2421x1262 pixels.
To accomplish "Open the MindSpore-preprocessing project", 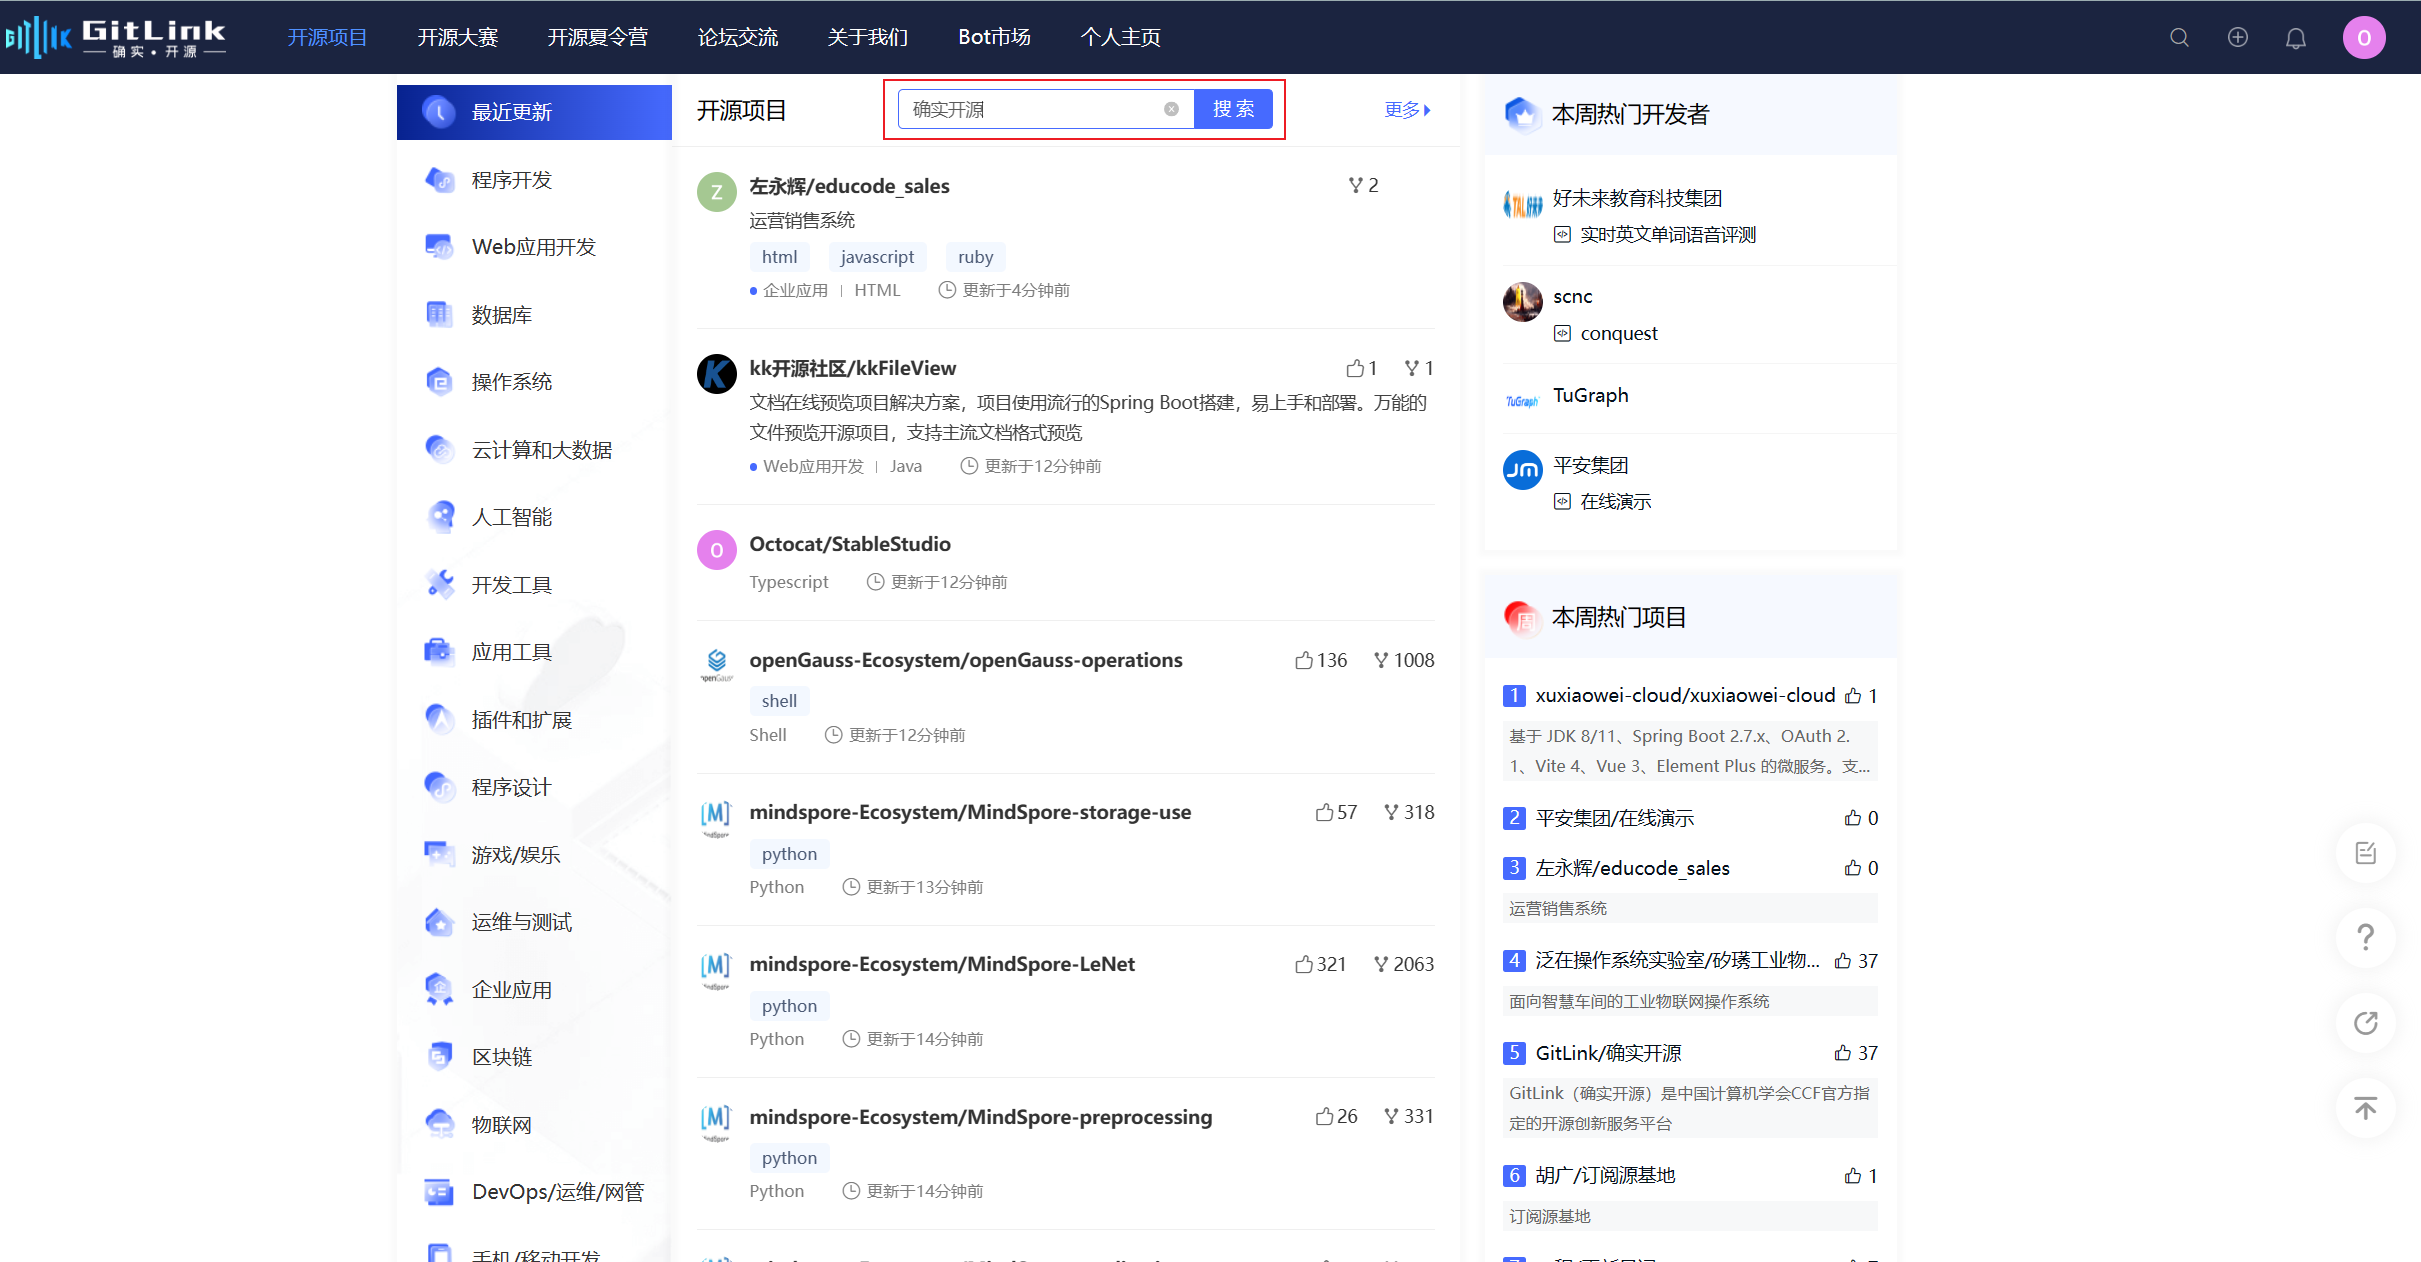I will (981, 1117).
